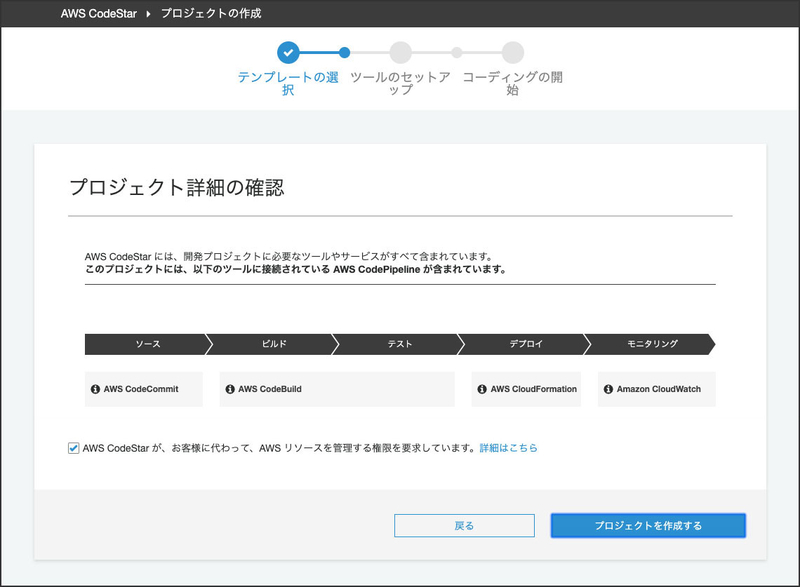800x587 pixels.
Task: Click the ソース pipeline stage
Action: coord(148,344)
